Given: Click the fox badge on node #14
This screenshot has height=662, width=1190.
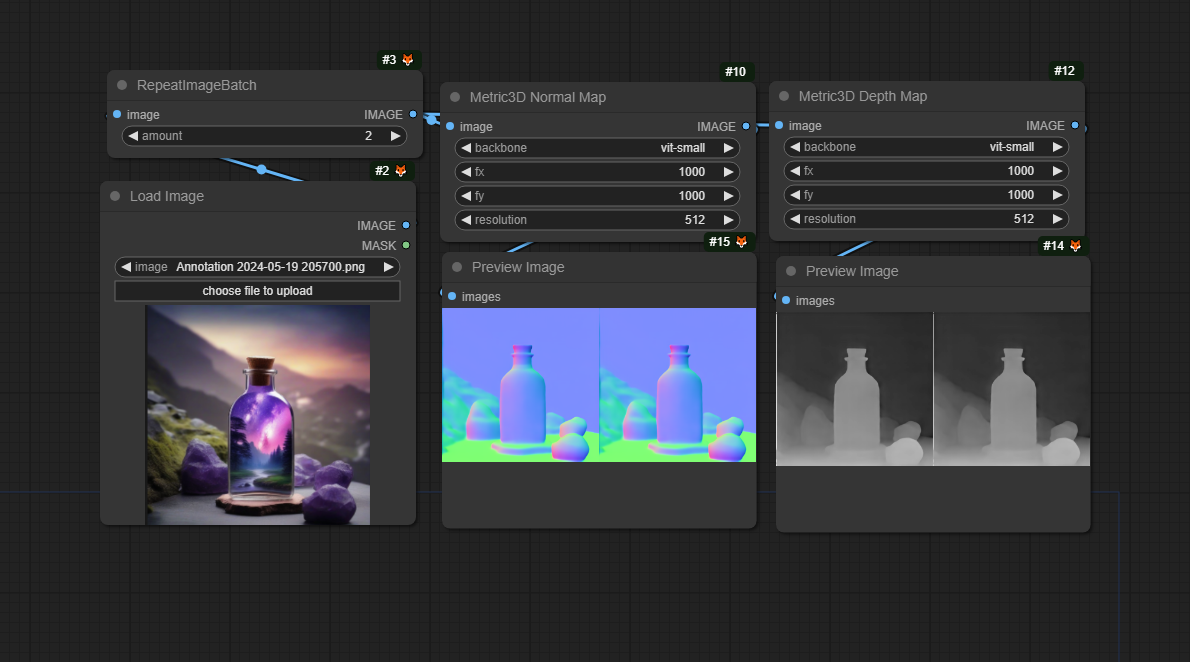Looking at the screenshot, I should [1075, 246].
